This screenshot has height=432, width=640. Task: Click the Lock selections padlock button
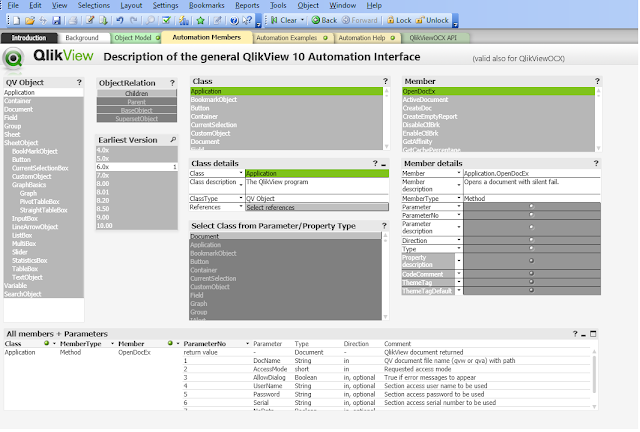(x=399, y=20)
